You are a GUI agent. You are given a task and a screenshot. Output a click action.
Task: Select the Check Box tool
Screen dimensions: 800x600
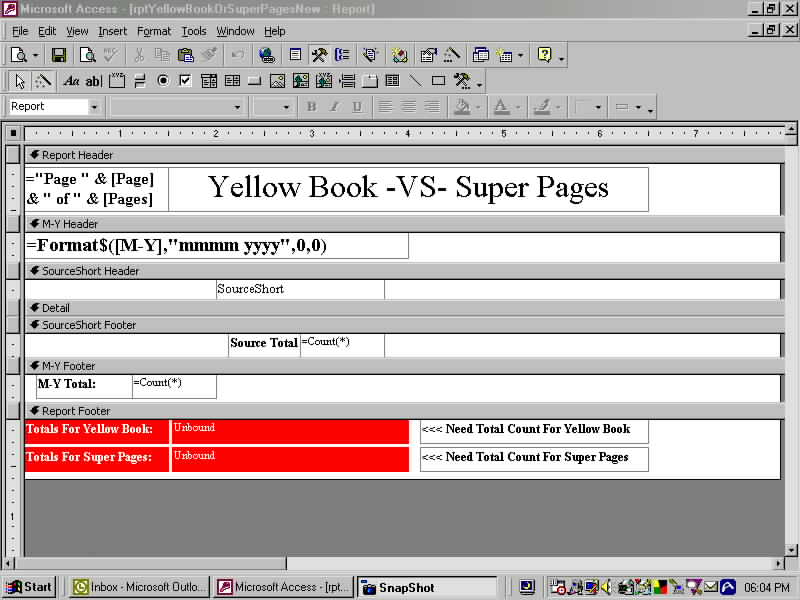point(185,81)
